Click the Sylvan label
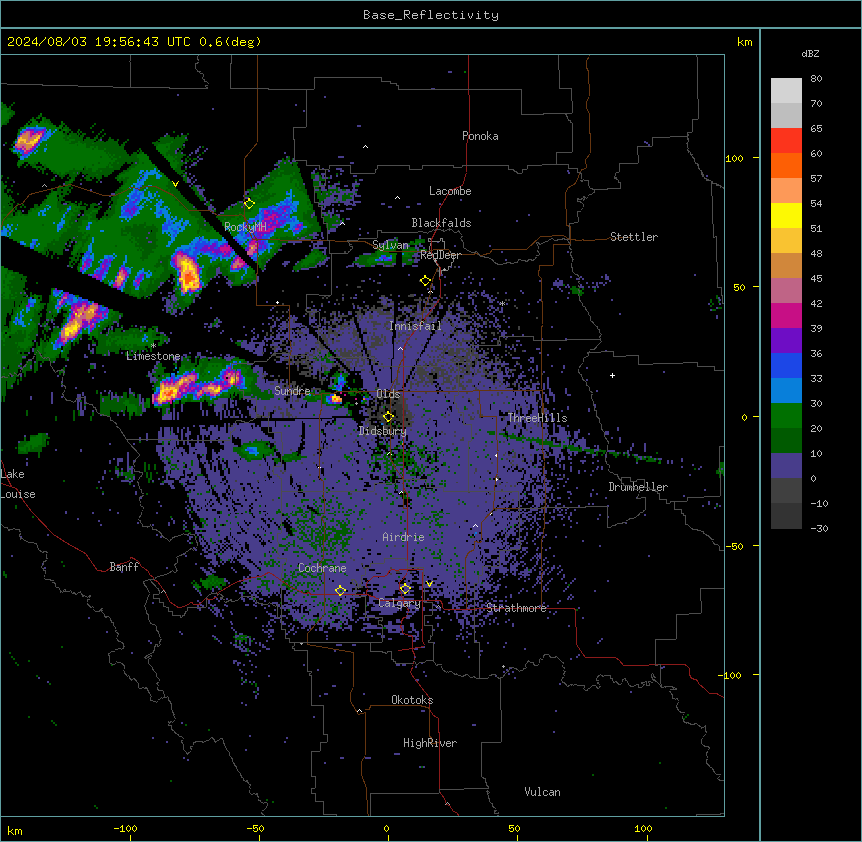Viewport: 862px width, 842px height. (390, 245)
